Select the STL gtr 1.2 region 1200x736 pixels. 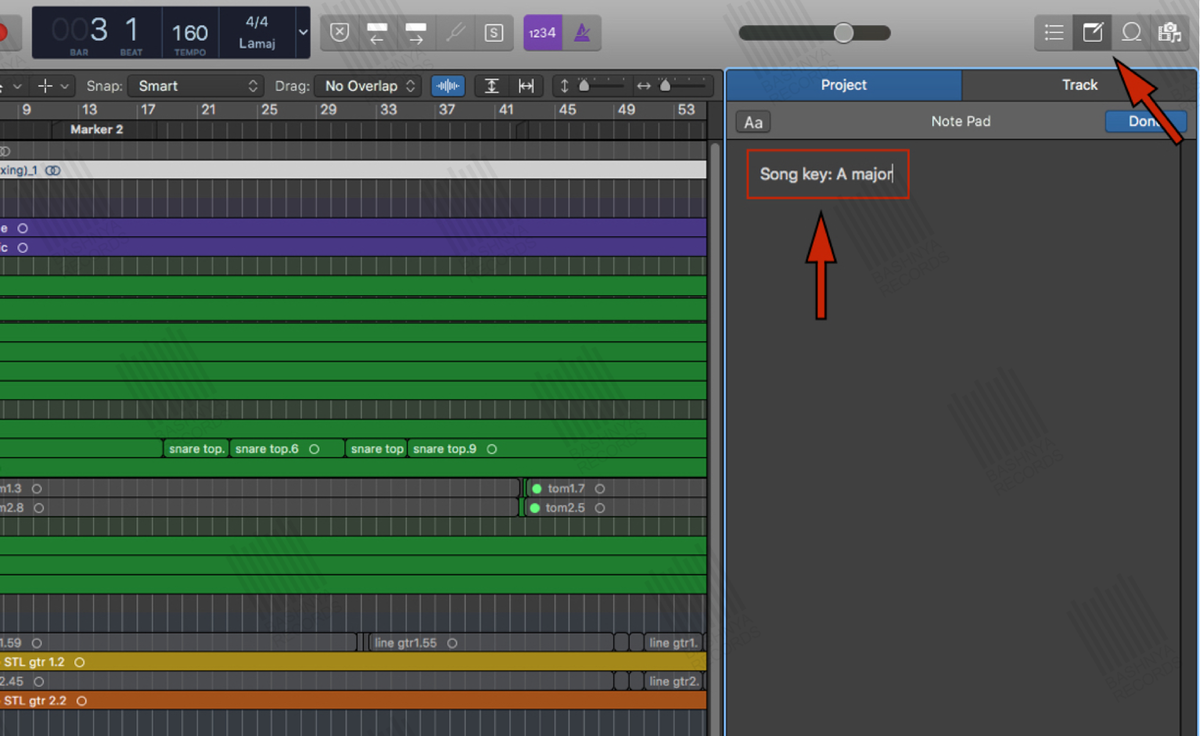353,662
